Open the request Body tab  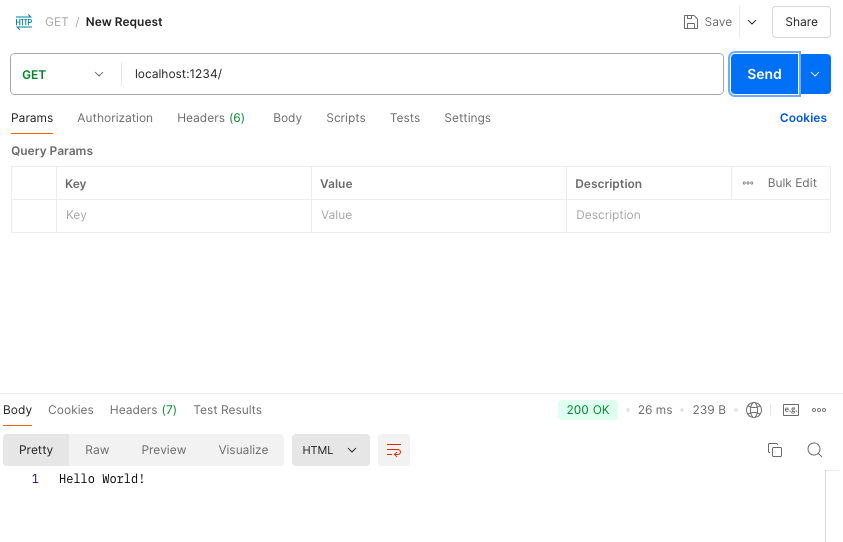tap(287, 118)
